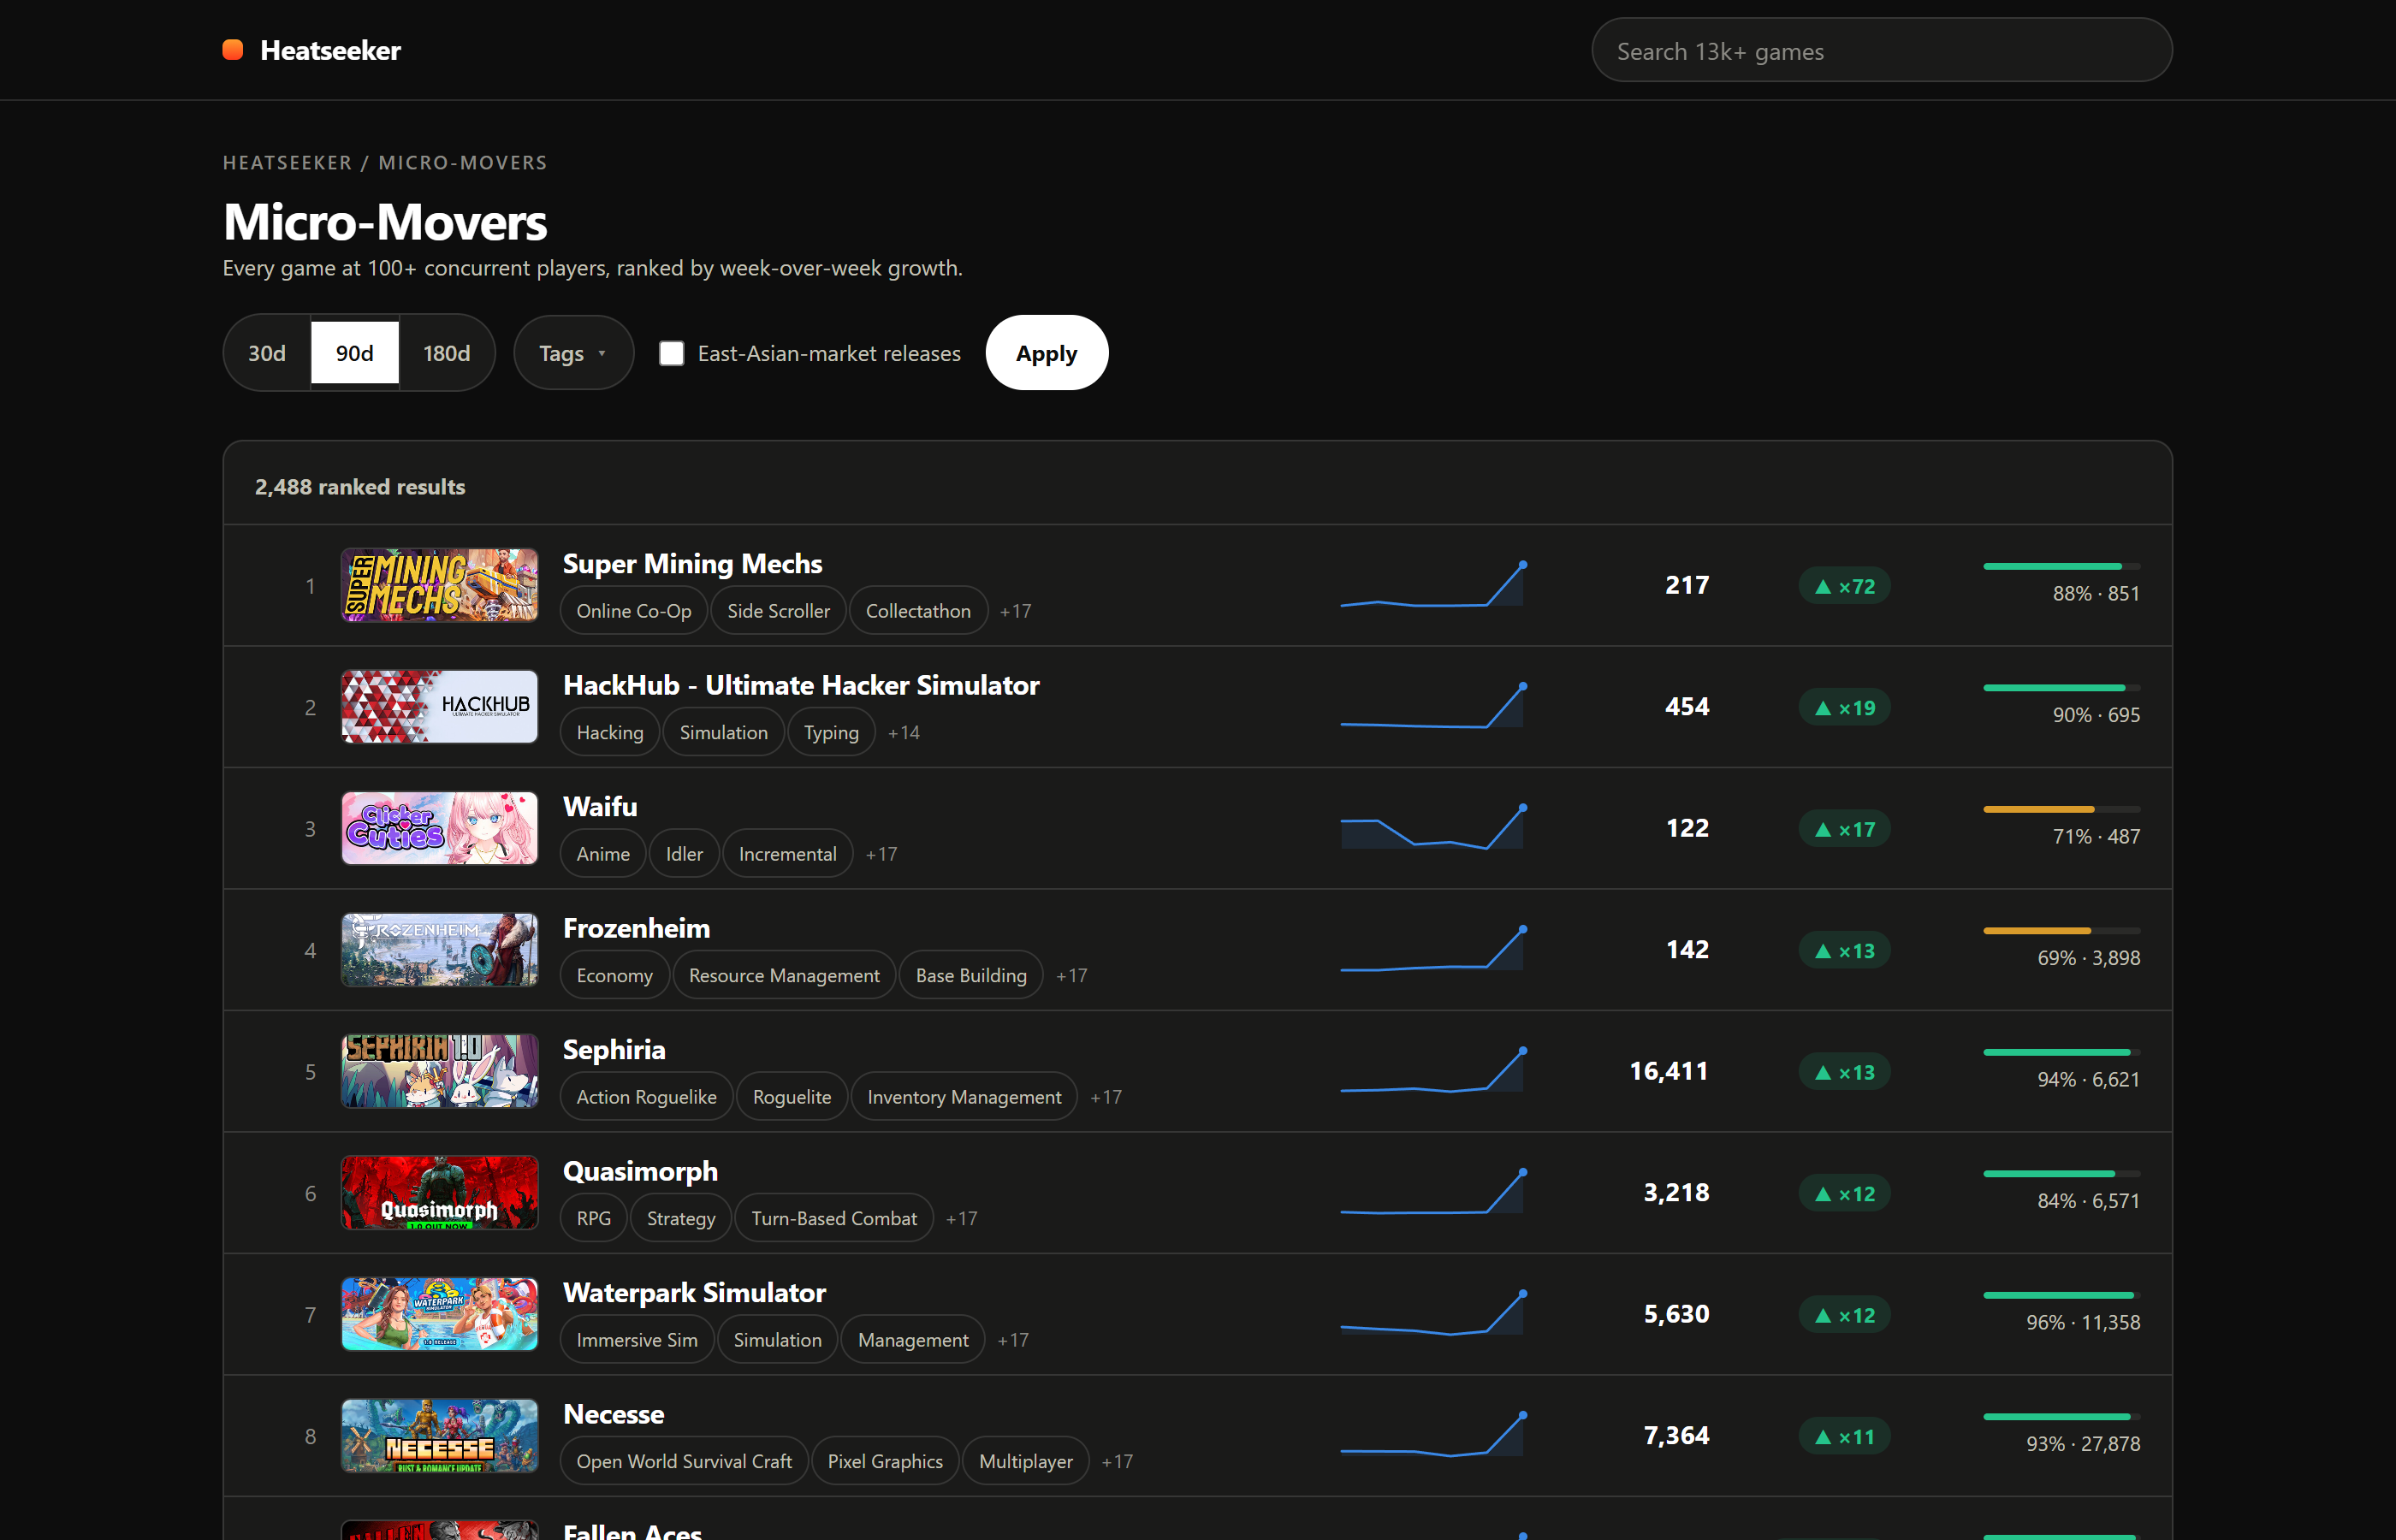The image size is (2396, 1540).
Task: Open Waterpark Simulator thumbnail
Action: click(x=439, y=1314)
